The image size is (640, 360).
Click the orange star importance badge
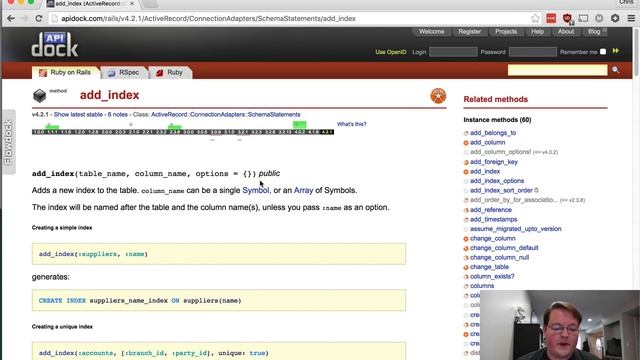[438, 96]
